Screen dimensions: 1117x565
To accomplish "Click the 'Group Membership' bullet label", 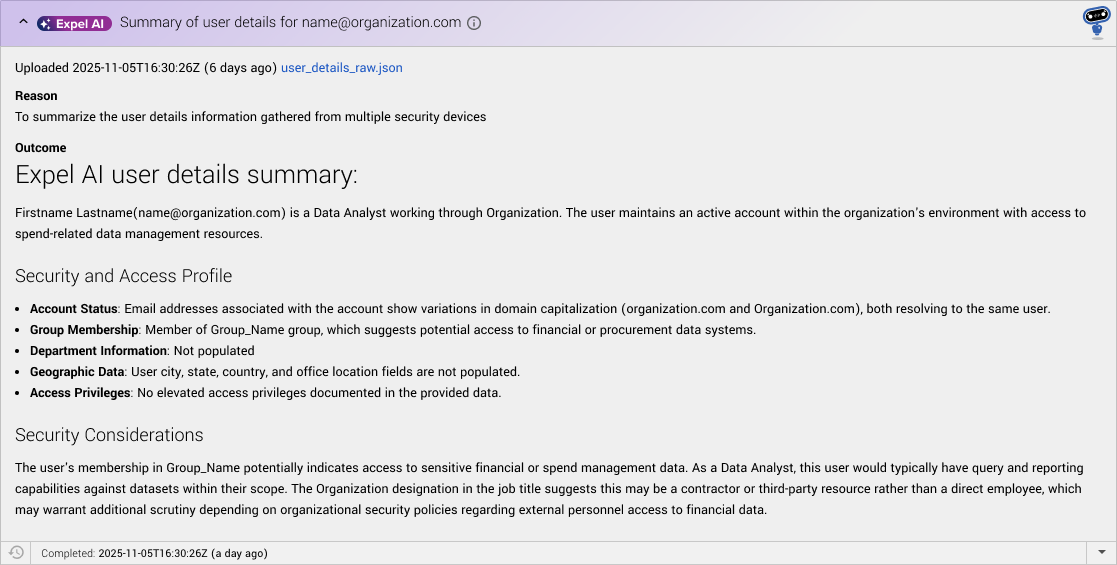I will click(x=84, y=330).
